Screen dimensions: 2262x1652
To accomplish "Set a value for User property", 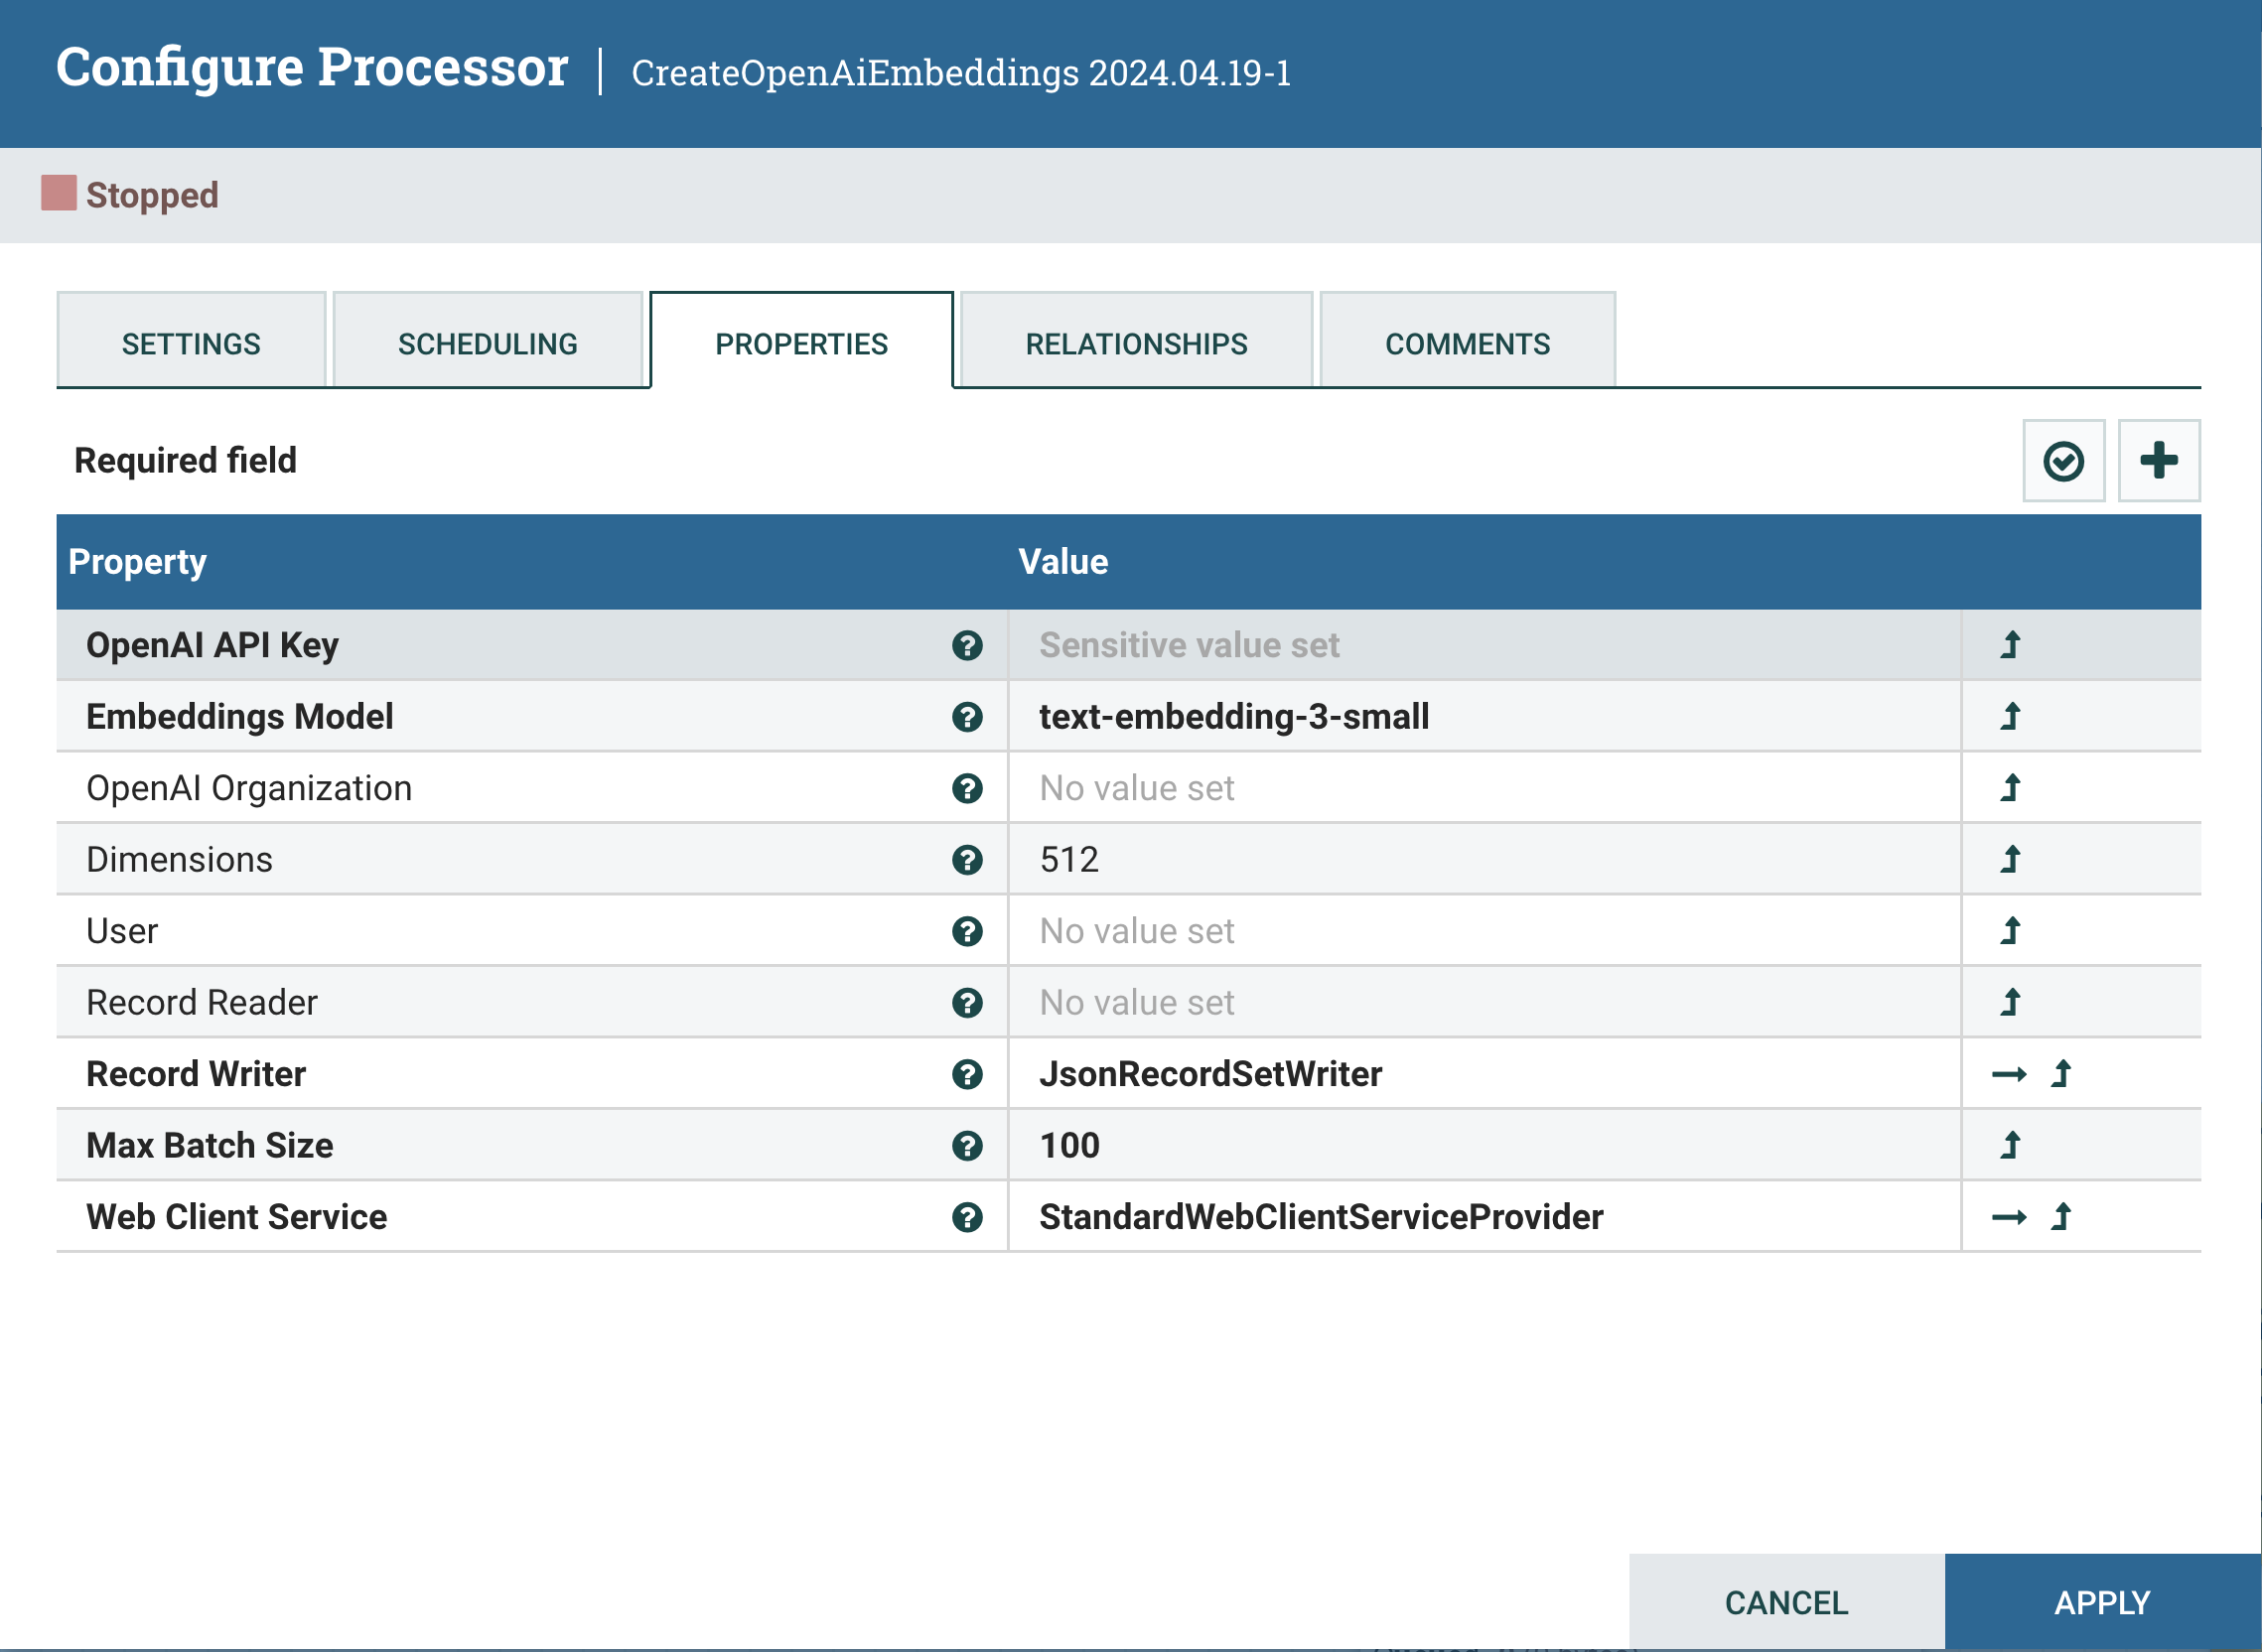I will tap(1484, 932).
